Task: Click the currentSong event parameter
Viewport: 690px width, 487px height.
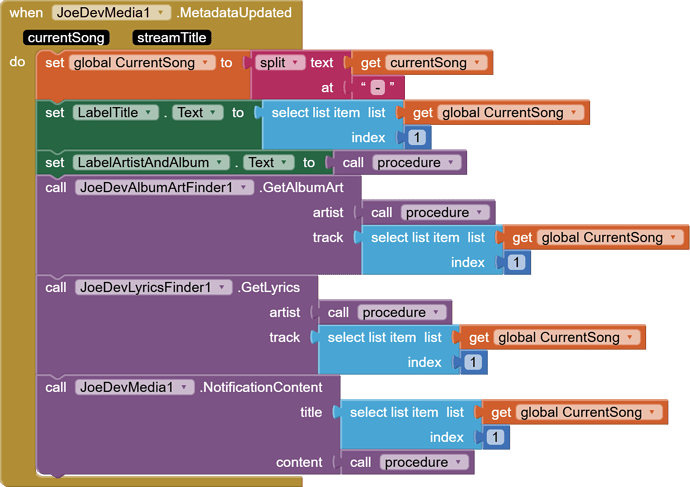Action: tap(68, 38)
